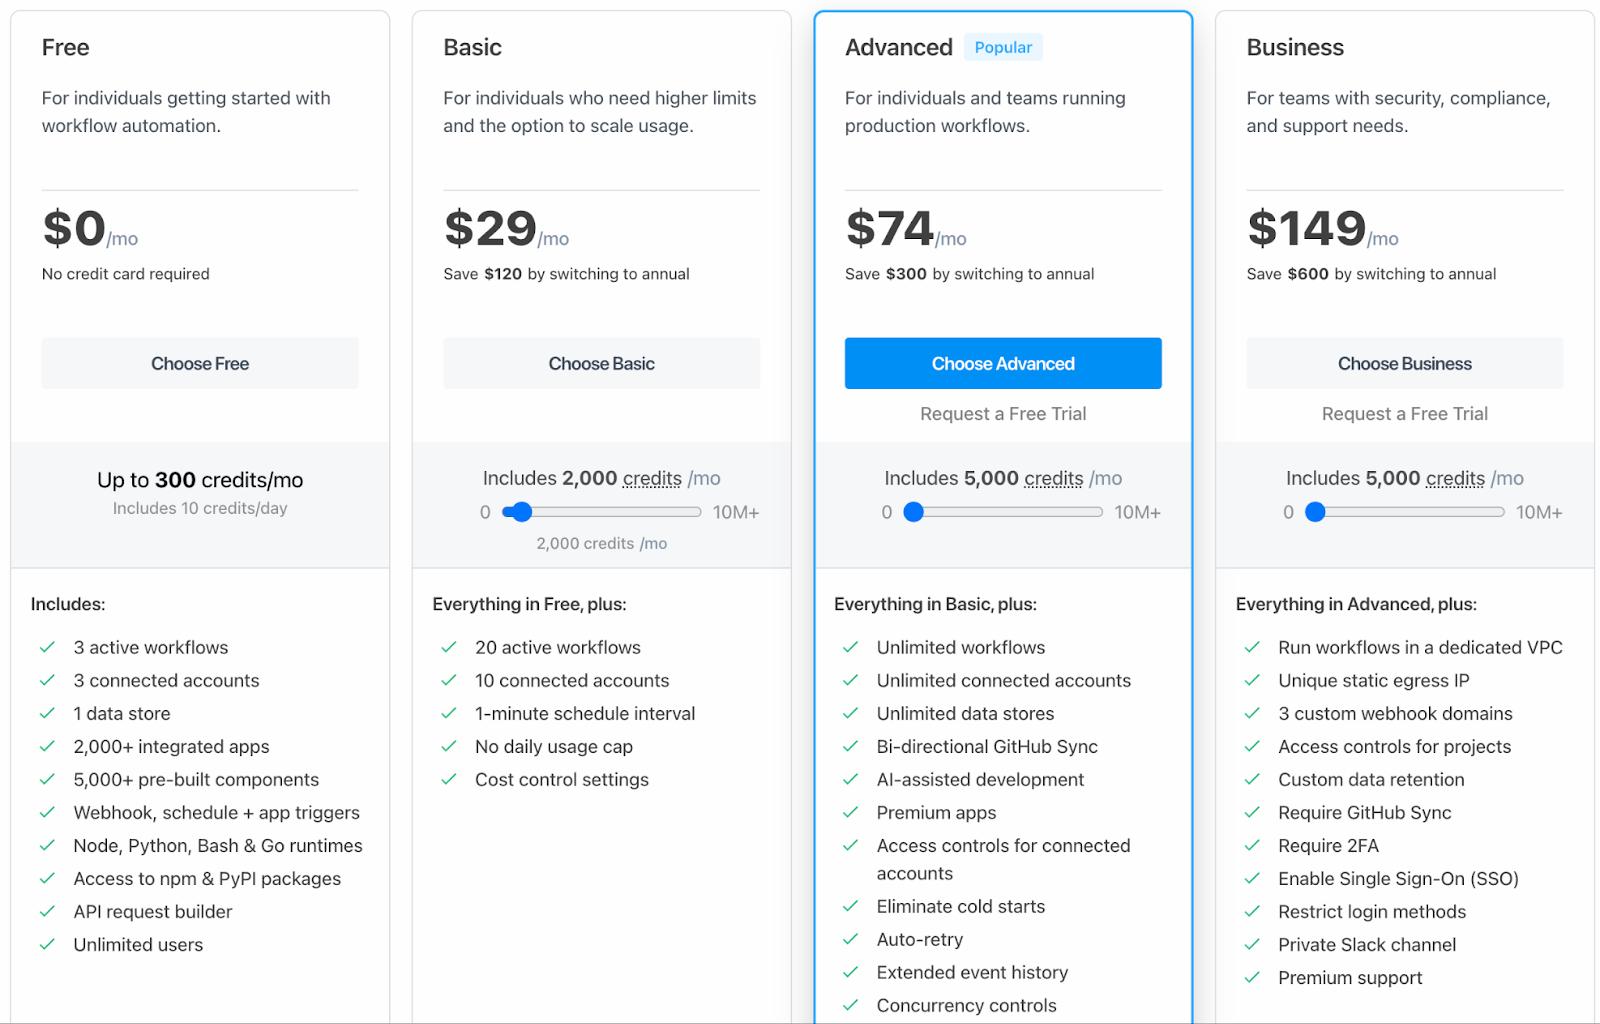Click the checkmark beside "AI-assisted development"

(849, 779)
